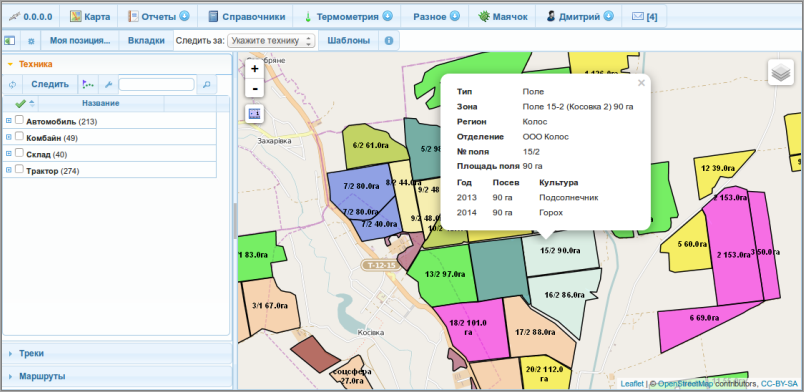
Task: Expand the Треки panel
Action: [117, 353]
